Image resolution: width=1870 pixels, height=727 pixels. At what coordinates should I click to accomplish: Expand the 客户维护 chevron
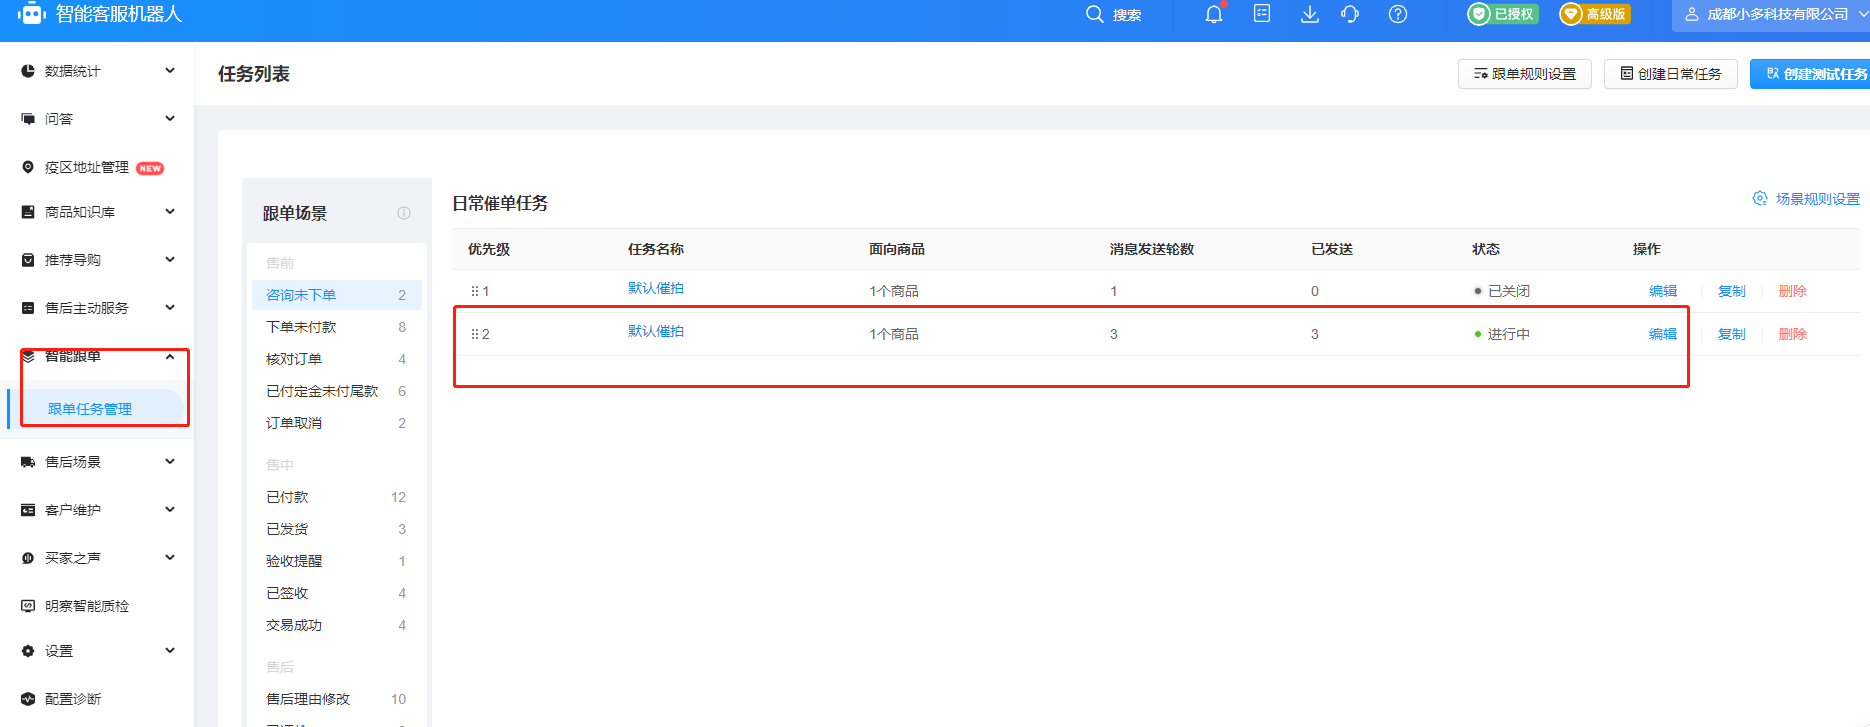(x=170, y=509)
